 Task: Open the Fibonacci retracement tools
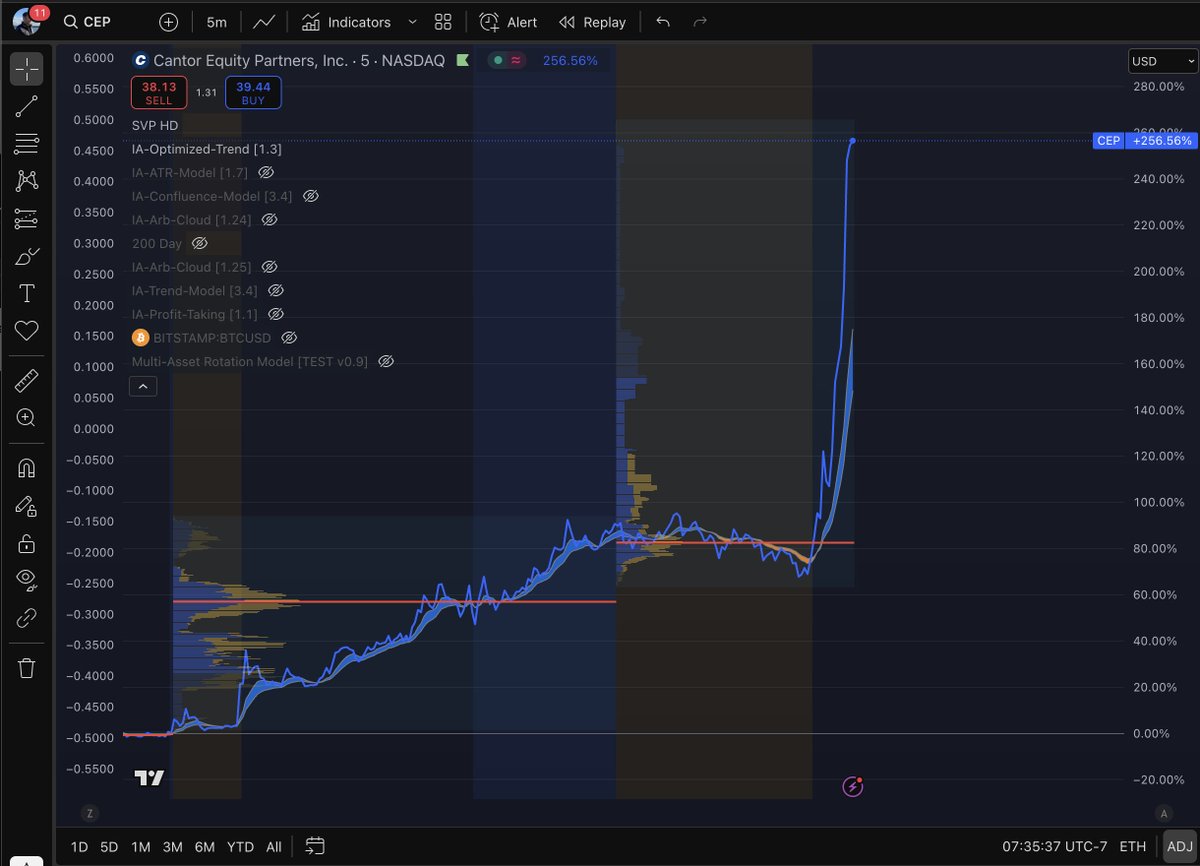pyautogui.click(x=27, y=144)
